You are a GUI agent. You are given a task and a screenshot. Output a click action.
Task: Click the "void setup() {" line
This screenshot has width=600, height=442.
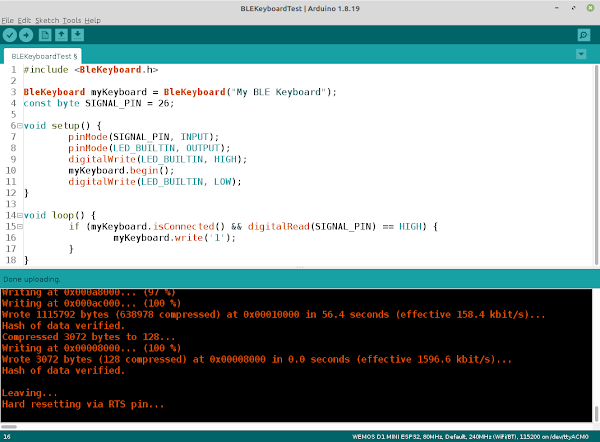point(62,126)
